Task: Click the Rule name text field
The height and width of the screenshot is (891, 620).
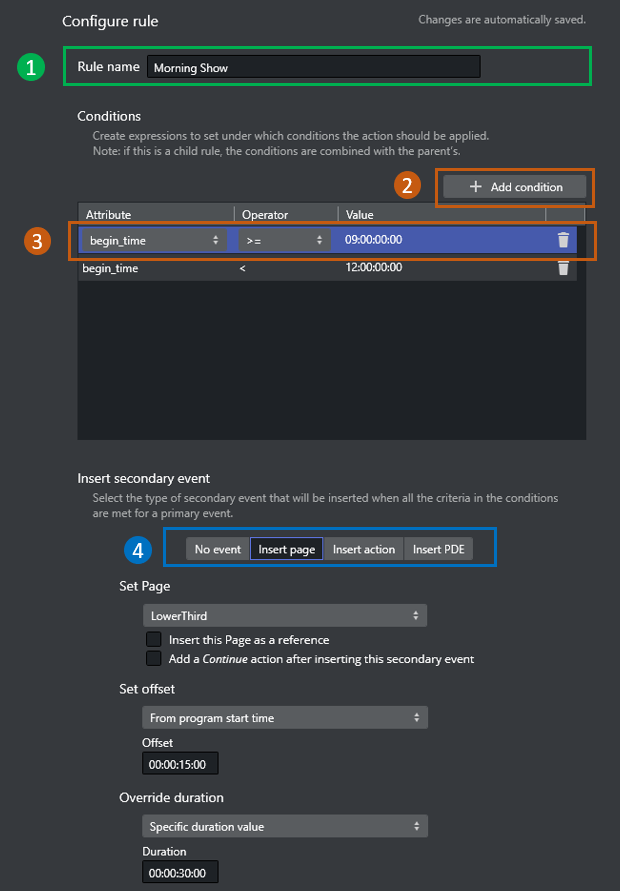Action: pyautogui.click(x=313, y=67)
